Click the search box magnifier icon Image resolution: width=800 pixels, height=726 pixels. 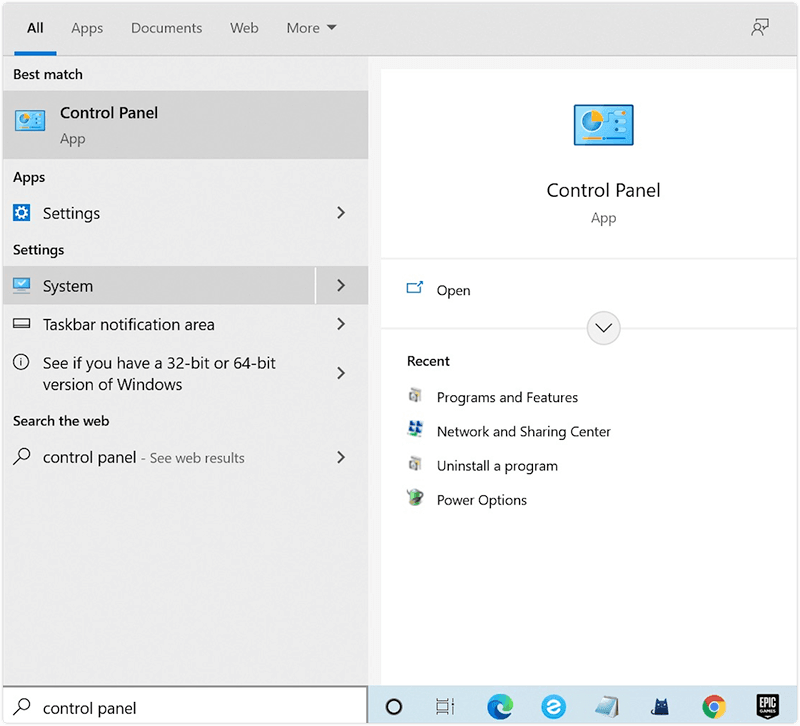pyautogui.click(x=21, y=707)
